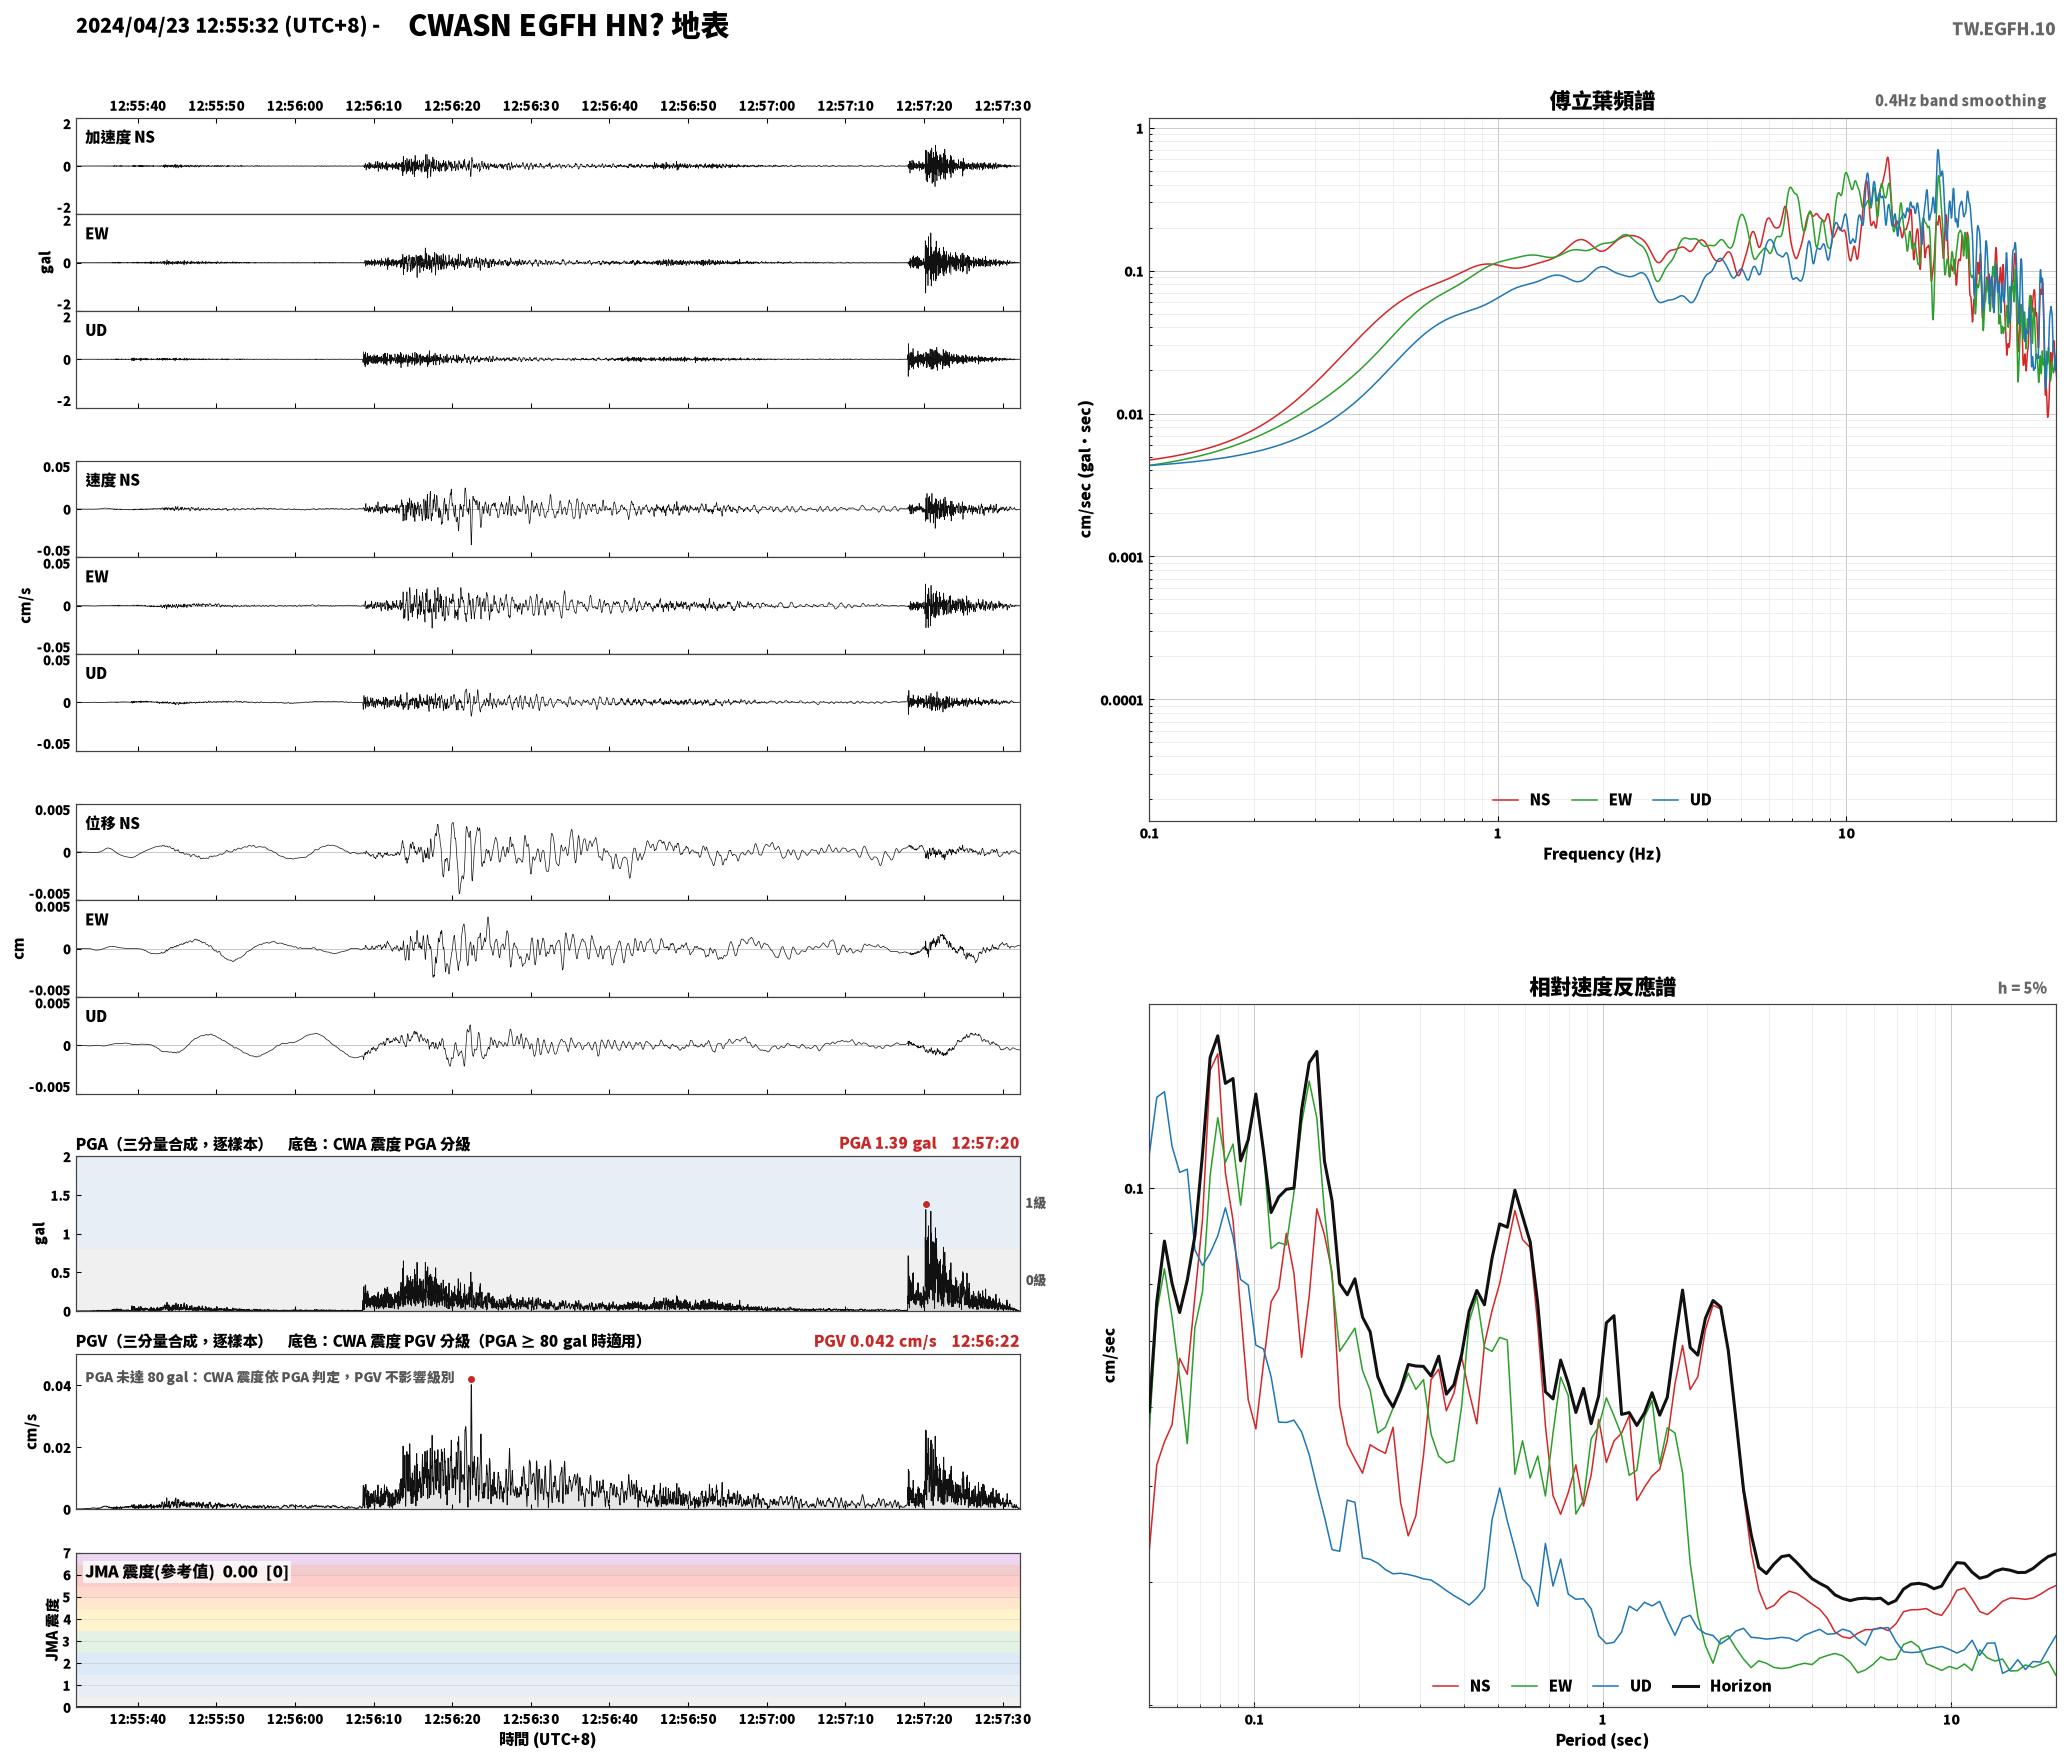The width and height of the screenshot is (2066, 1760).
Task: Click the 位移 NS trace label
Action: (113, 823)
